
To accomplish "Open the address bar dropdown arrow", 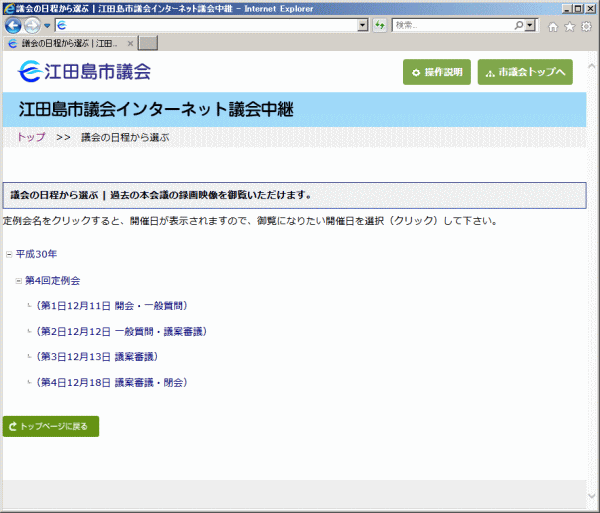I will [363, 25].
